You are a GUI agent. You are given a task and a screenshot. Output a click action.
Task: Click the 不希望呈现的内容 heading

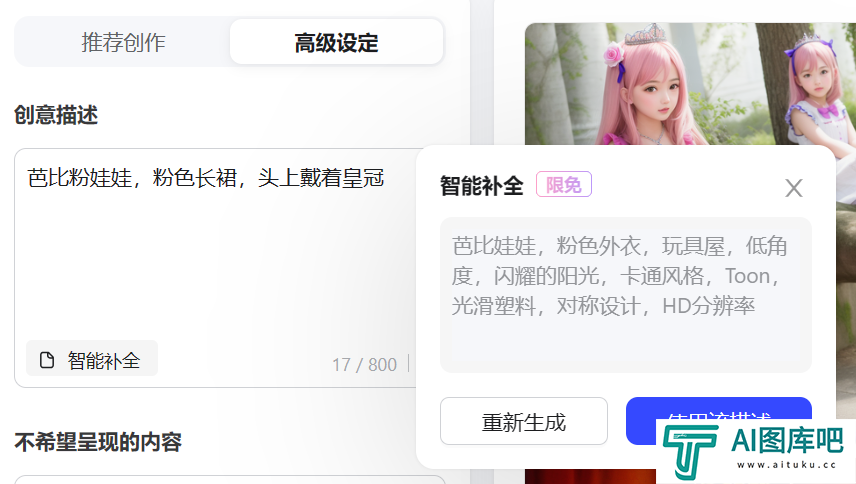[98, 442]
